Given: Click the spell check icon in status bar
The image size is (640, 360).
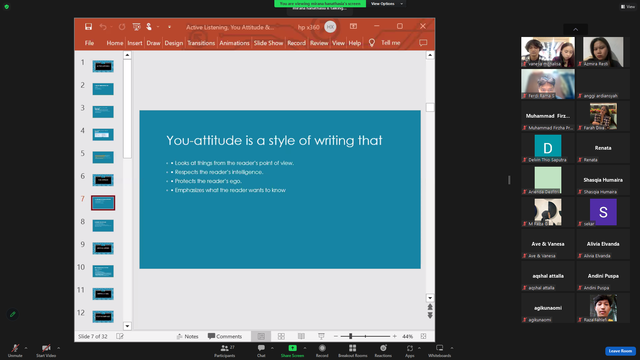Looking at the screenshot, I should click(120, 336).
